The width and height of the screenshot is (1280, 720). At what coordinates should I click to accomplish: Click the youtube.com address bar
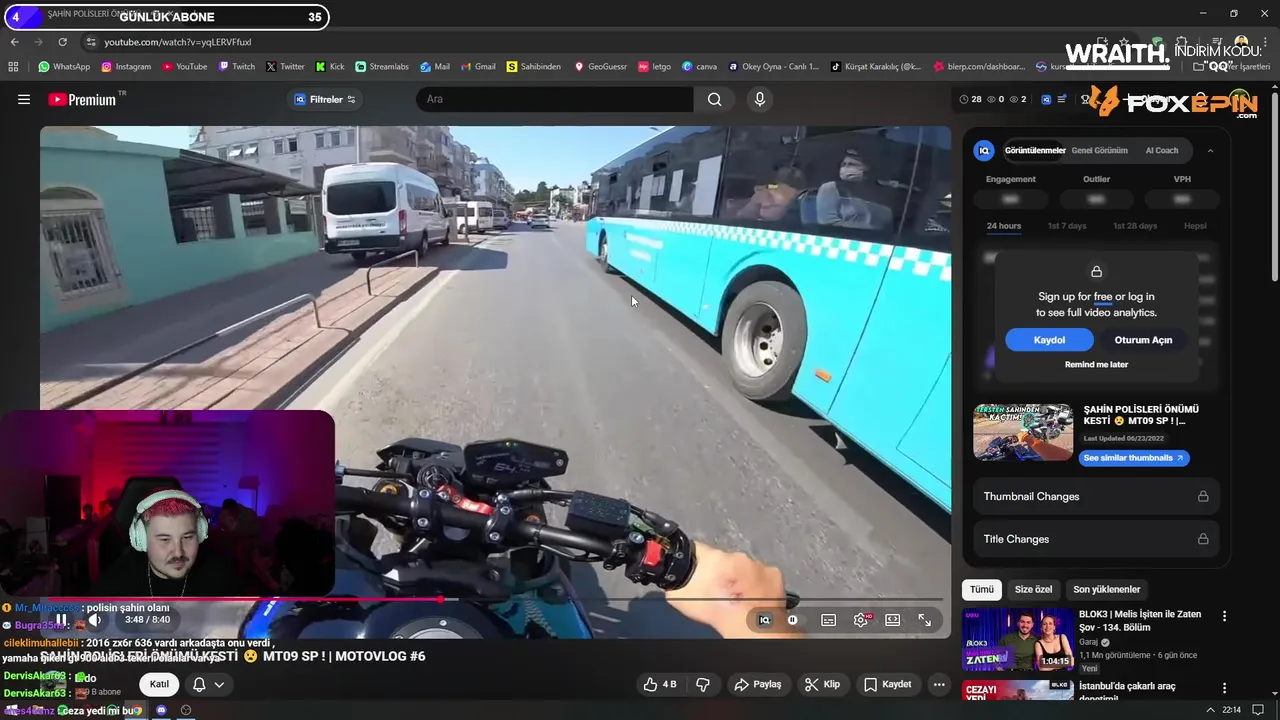point(178,42)
